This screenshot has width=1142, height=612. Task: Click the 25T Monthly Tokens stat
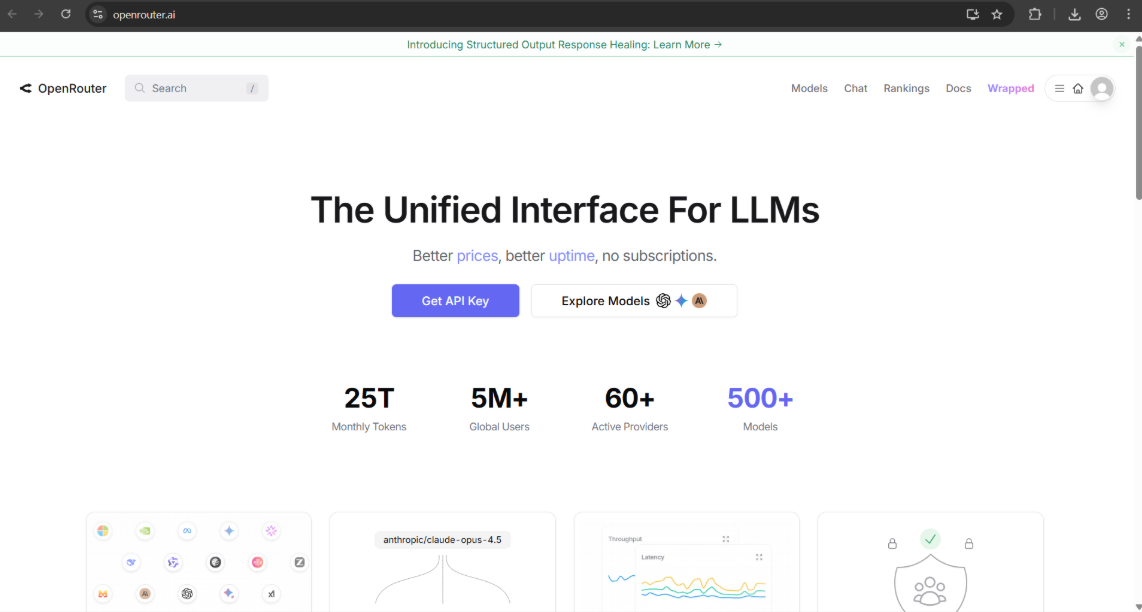pos(369,408)
